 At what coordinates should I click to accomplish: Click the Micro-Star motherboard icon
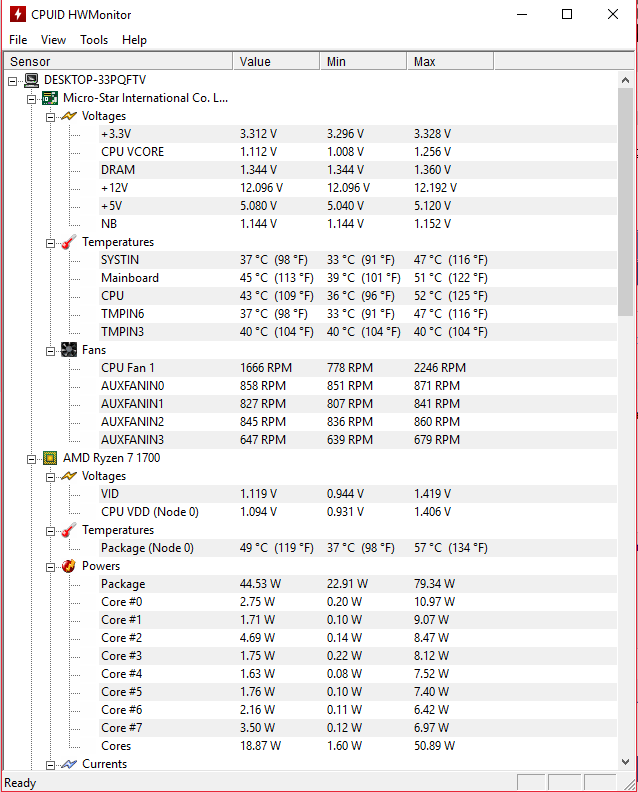[x=50, y=98]
